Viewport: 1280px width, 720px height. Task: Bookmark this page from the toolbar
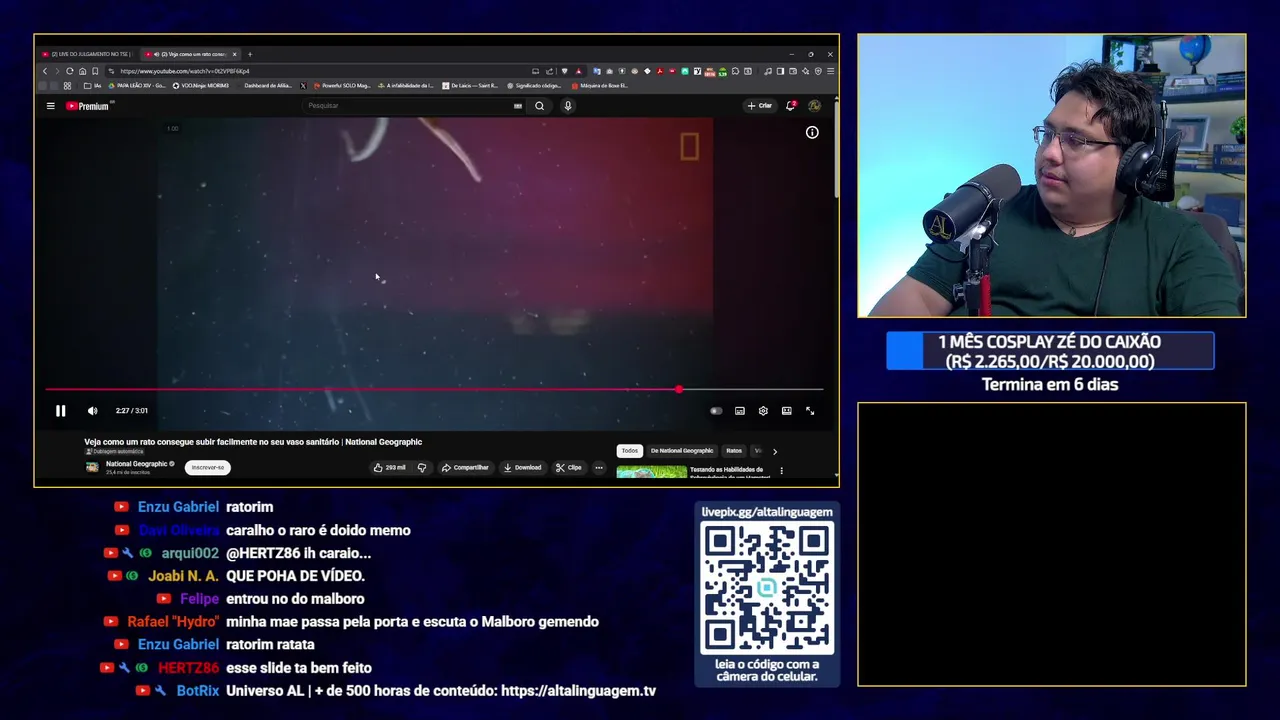click(x=95, y=71)
